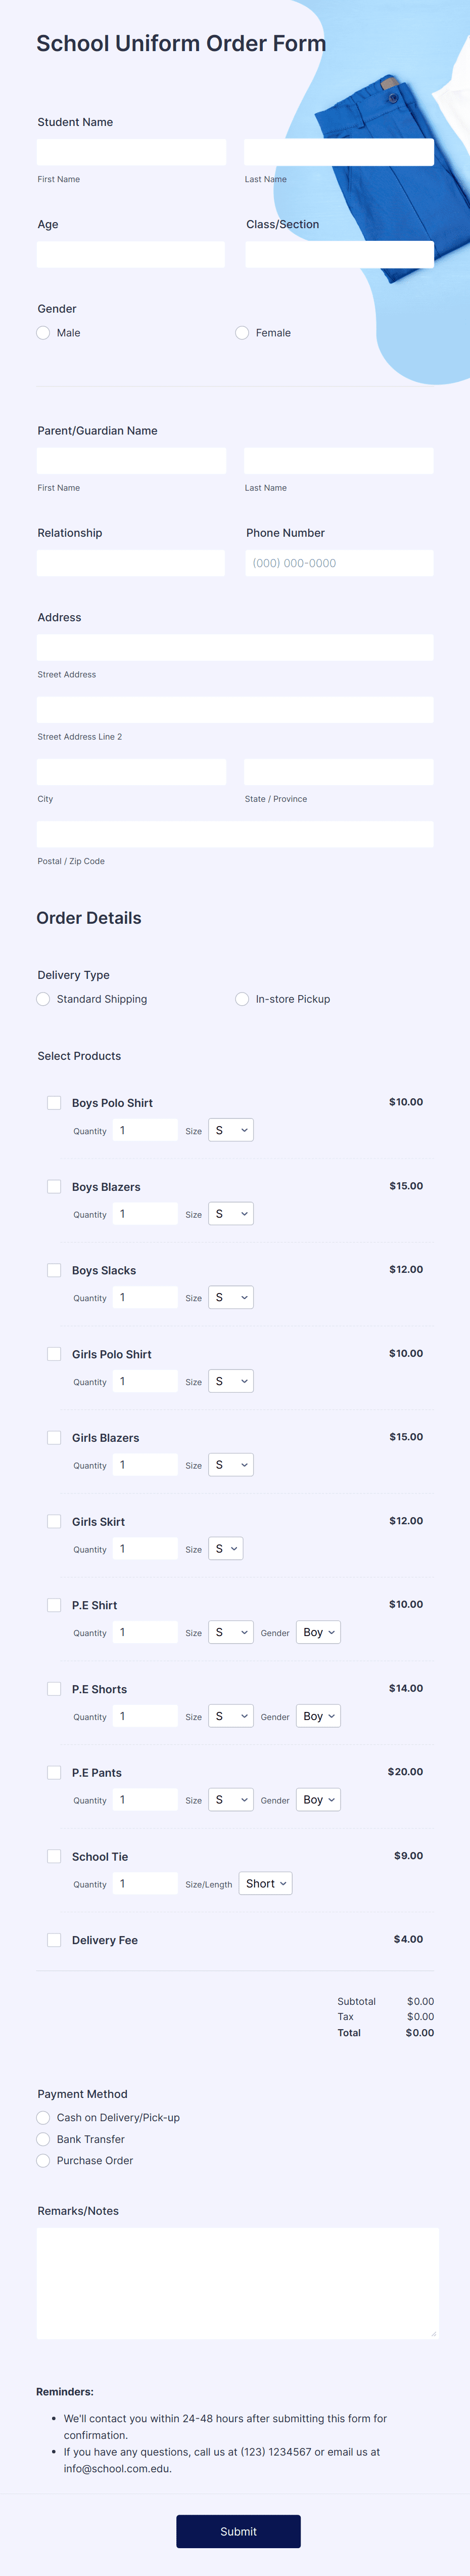Select Bank Transfer payment method
Image resolution: width=470 pixels, height=2576 pixels.
pyautogui.click(x=43, y=2140)
